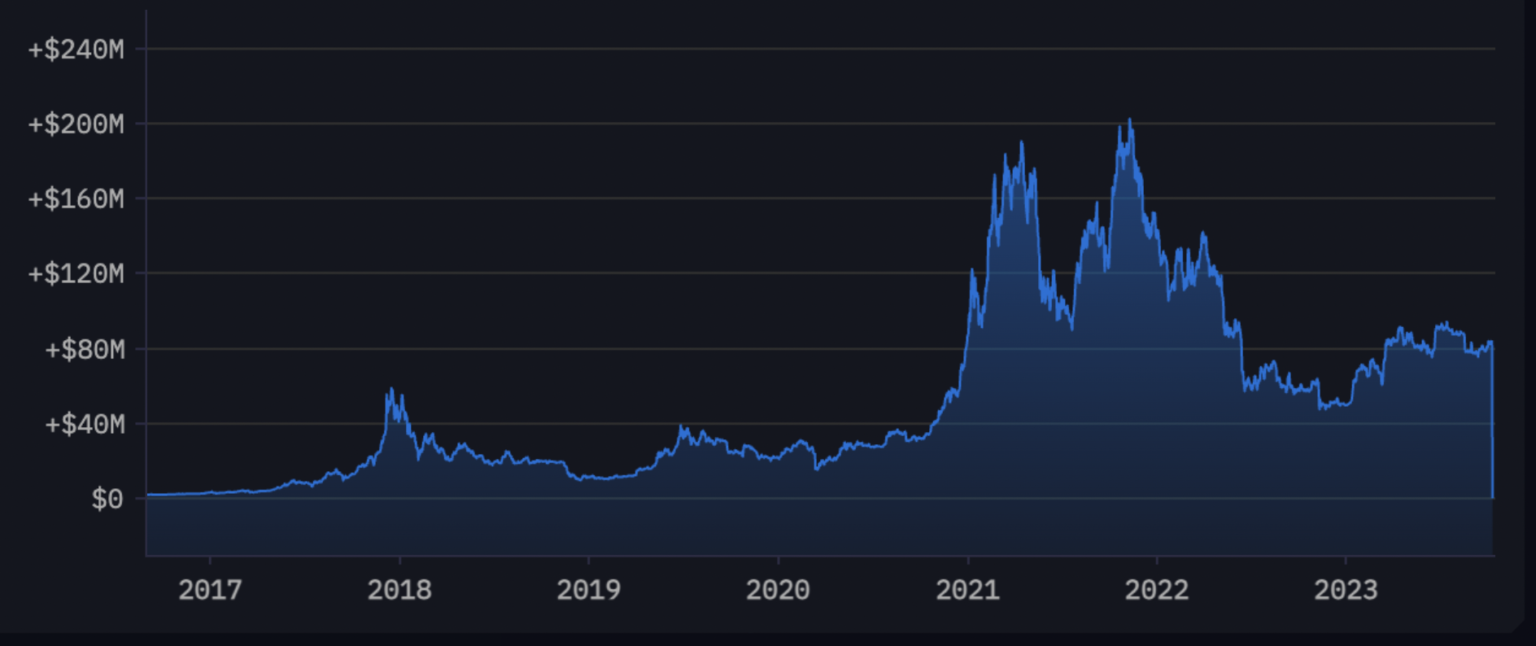Click the +$200M y-axis label
Image resolution: width=1536 pixels, height=646 pixels.
(76, 124)
